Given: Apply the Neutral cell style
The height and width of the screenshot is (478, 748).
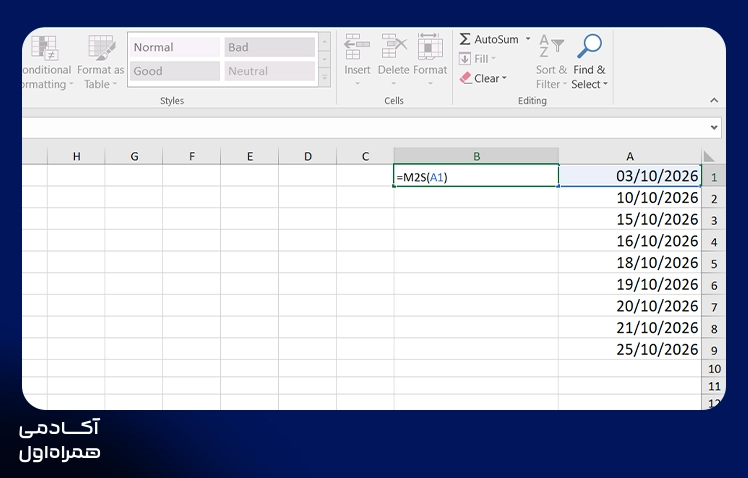Looking at the screenshot, I should pos(270,71).
